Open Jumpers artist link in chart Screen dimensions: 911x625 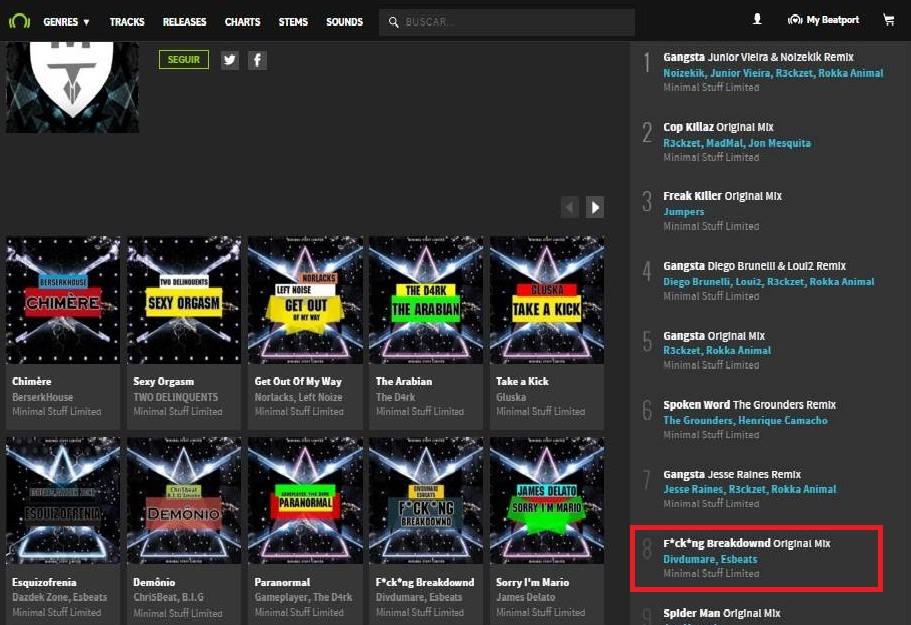point(684,212)
